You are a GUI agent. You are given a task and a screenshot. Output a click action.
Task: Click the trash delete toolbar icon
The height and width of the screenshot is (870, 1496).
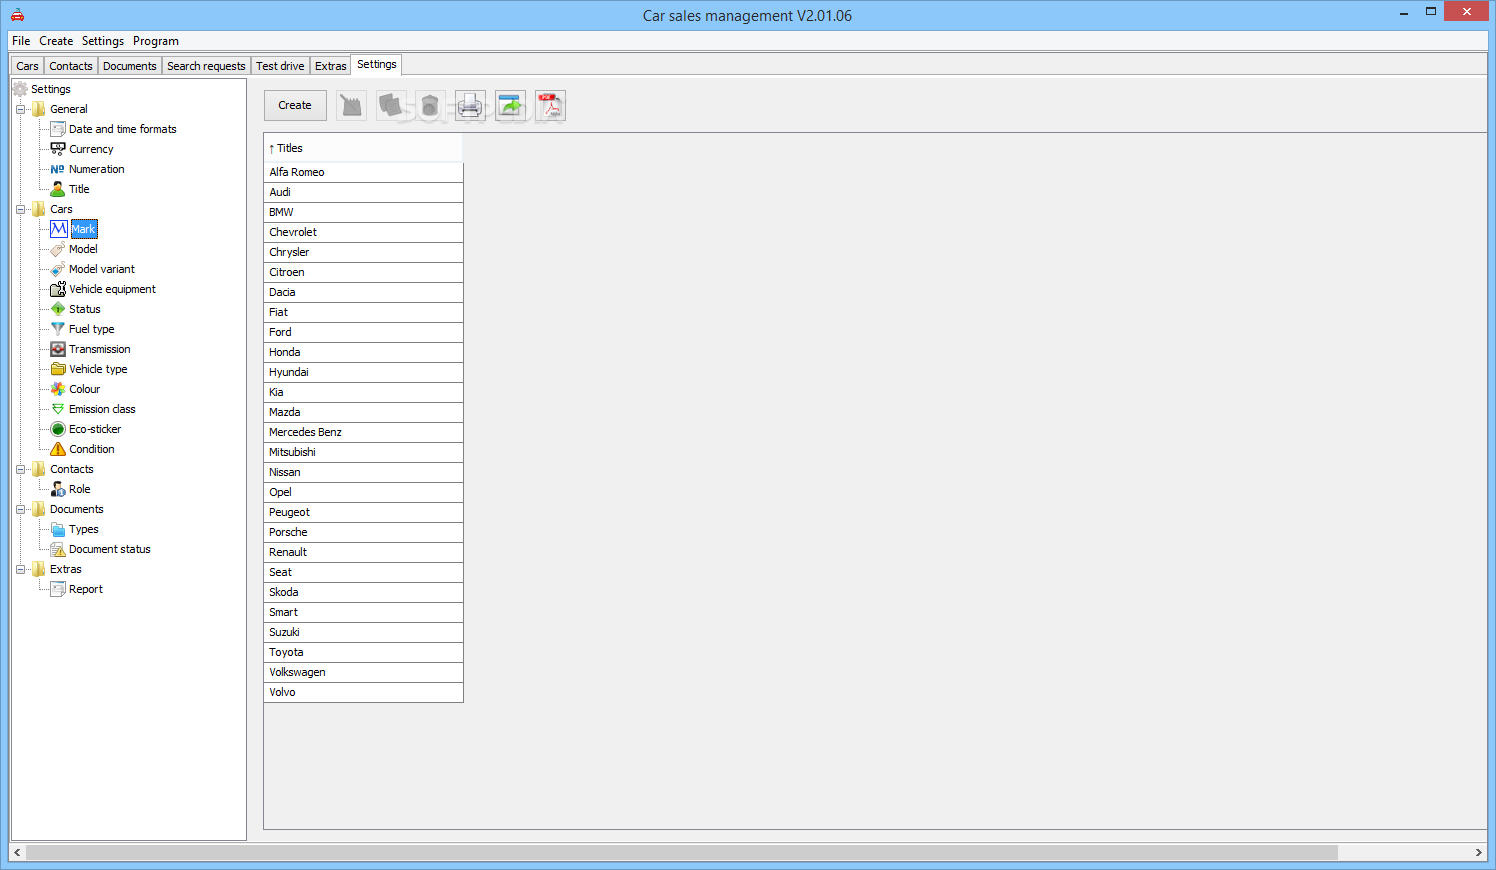point(430,105)
